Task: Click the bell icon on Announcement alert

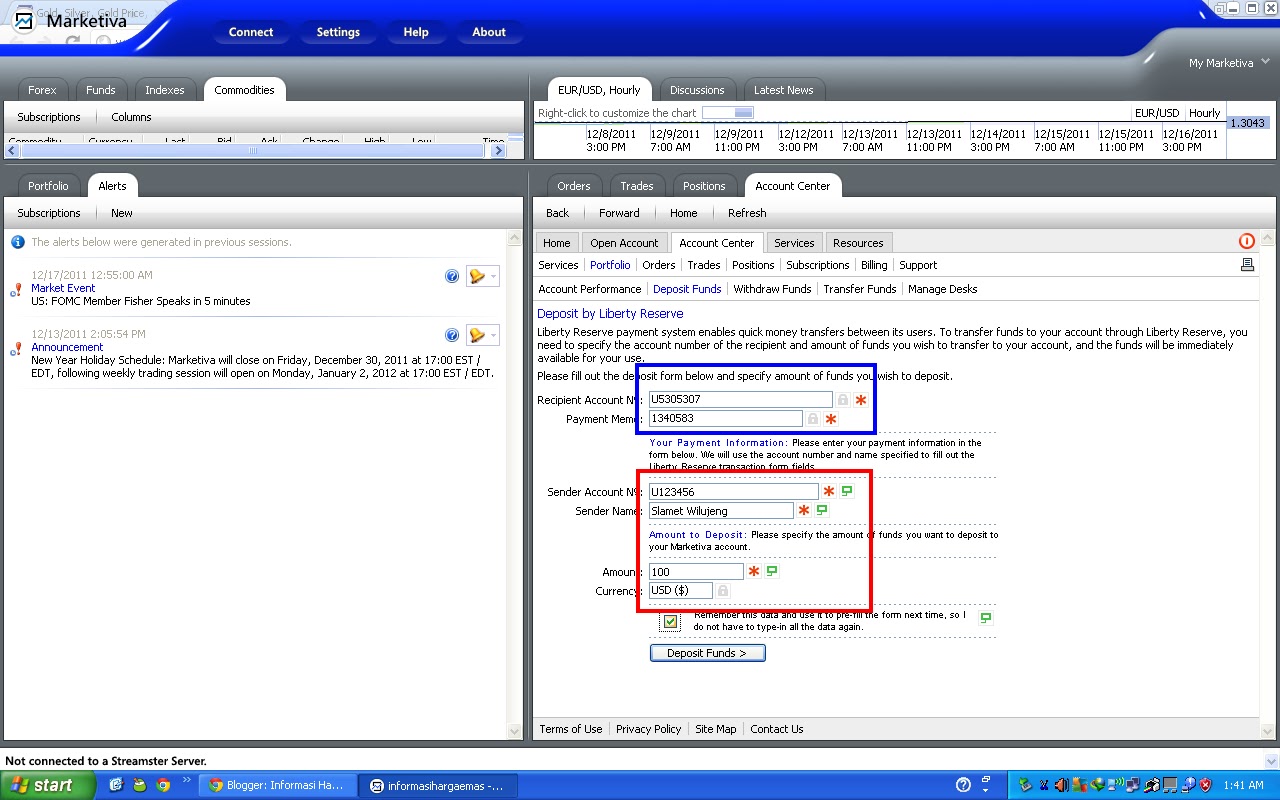Action: (478, 335)
